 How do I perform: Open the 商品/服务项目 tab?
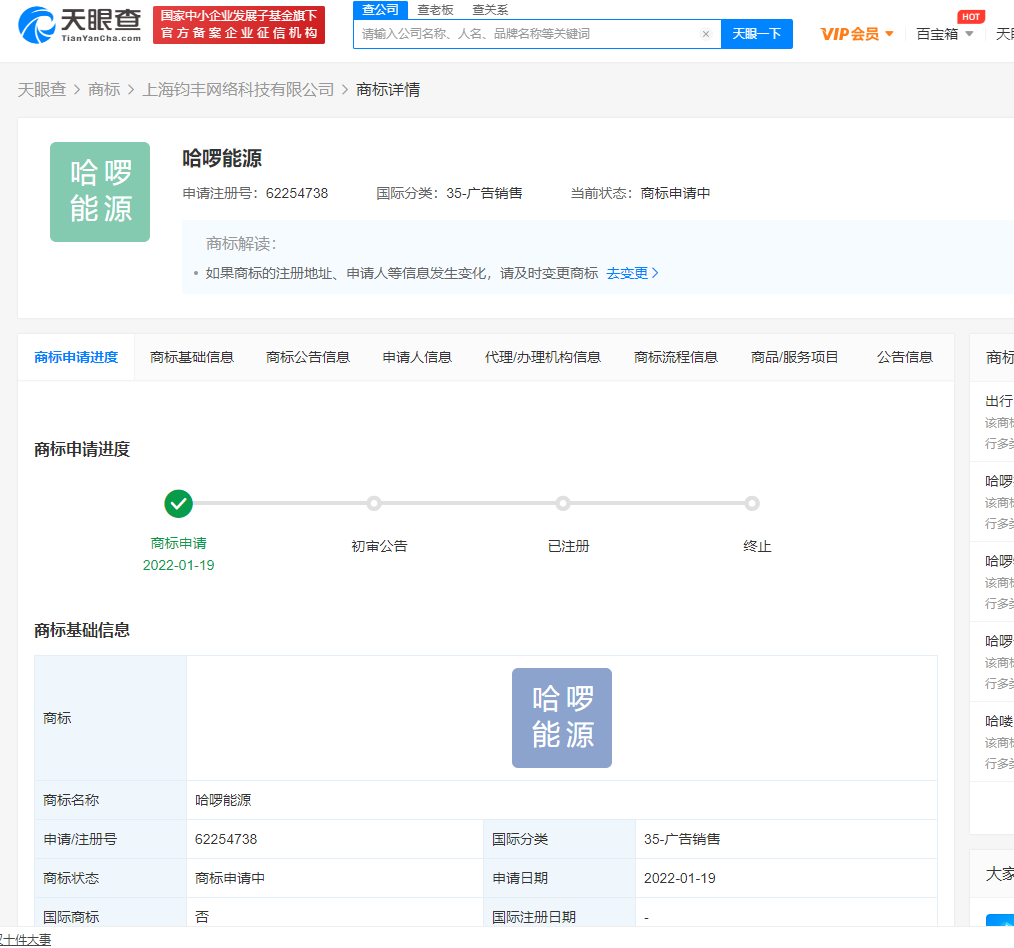tap(794, 357)
